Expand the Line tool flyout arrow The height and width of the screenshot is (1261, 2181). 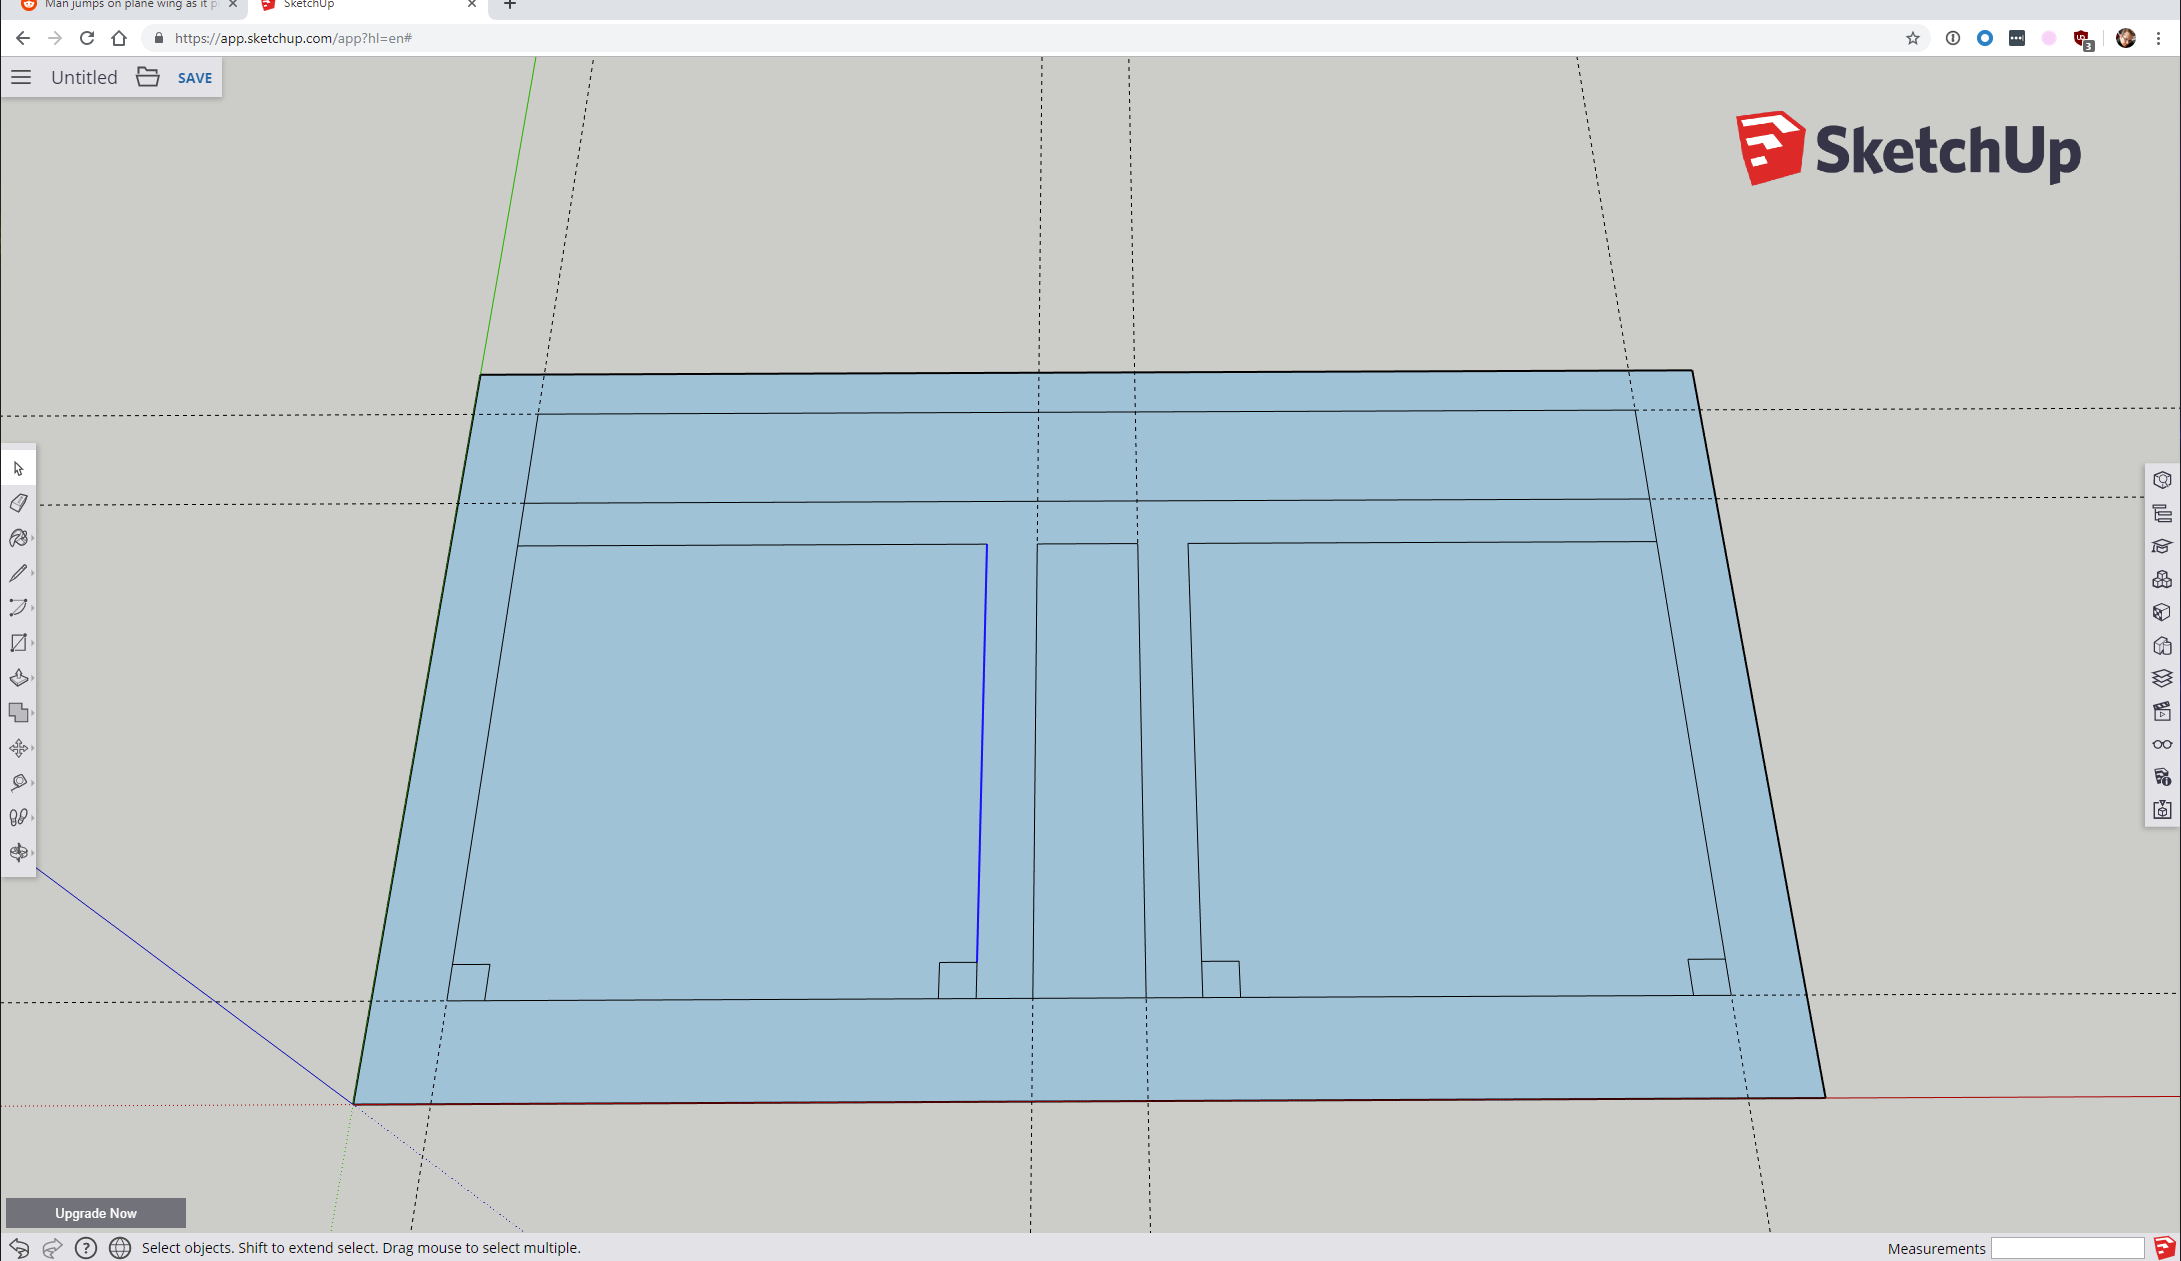33,573
